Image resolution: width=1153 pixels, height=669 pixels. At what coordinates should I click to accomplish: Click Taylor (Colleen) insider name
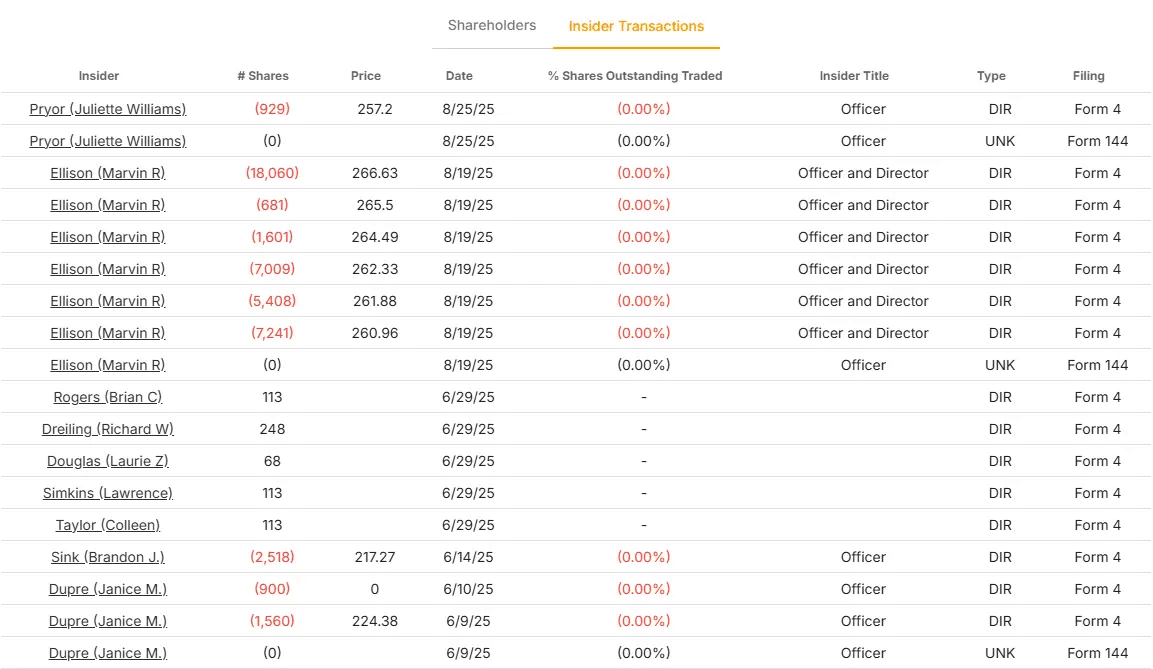[108, 525]
